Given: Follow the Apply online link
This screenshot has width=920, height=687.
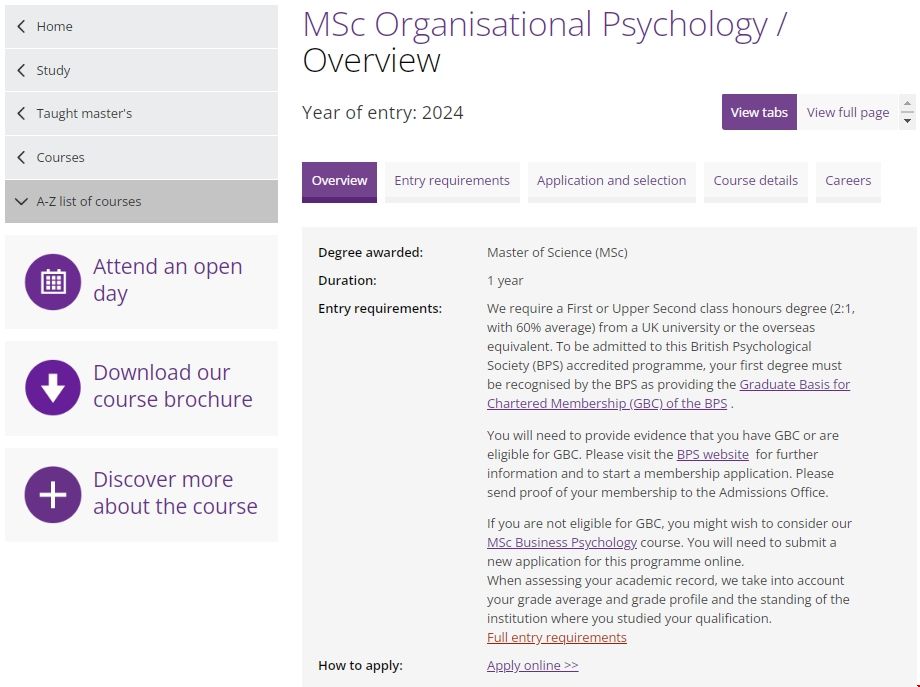Looking at the screenshot, I should pyautogui.click(x=532, y=665).
